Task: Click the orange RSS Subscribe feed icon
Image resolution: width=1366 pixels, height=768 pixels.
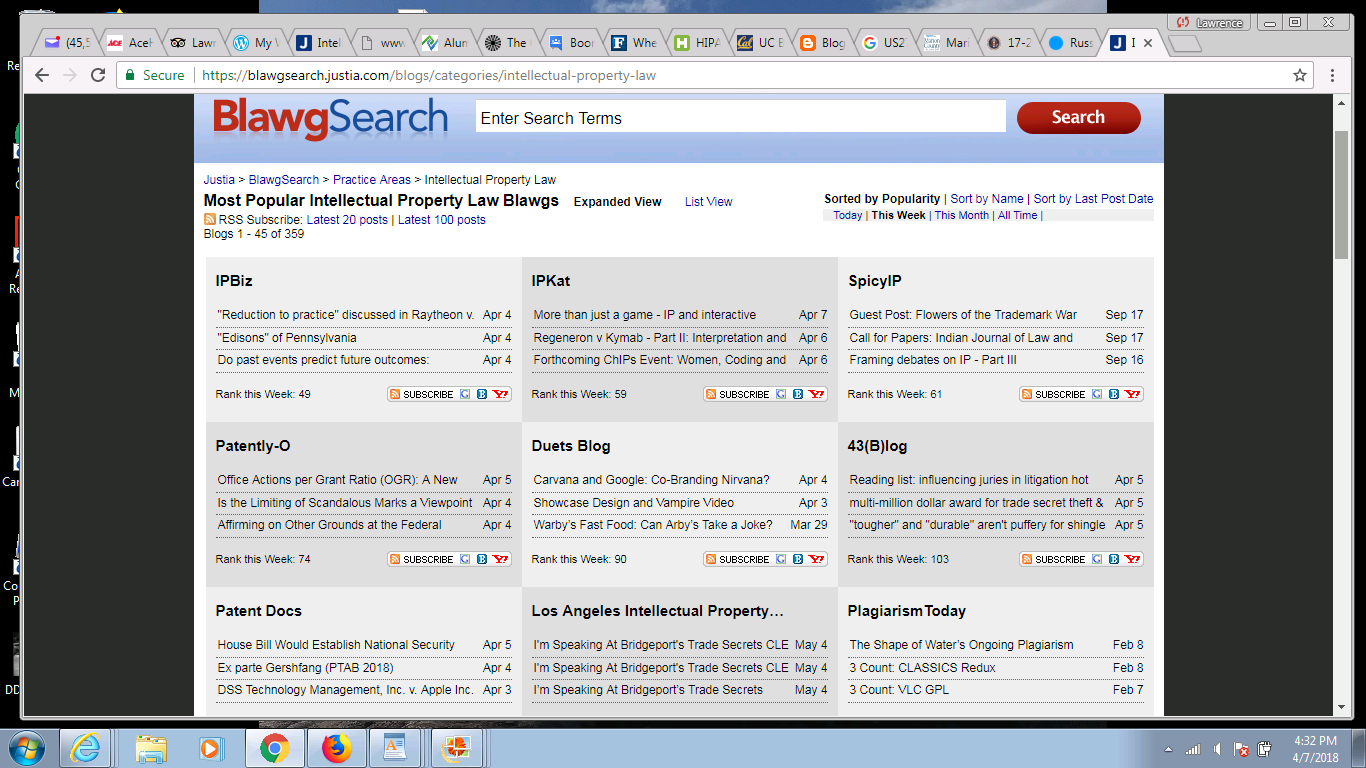Action: (210, 220)
